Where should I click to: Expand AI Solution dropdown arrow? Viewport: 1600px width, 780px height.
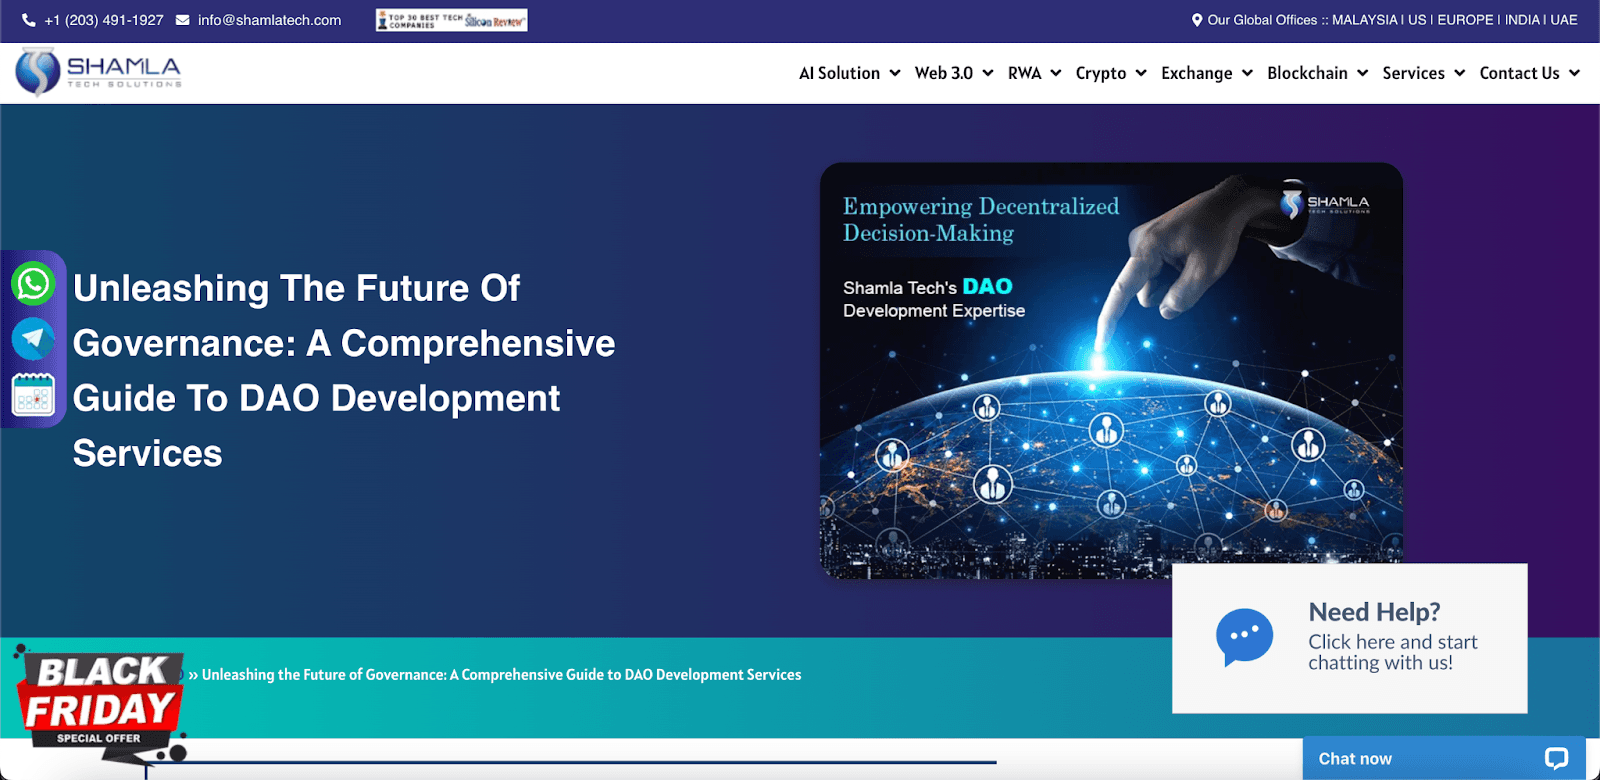point(895,73)
